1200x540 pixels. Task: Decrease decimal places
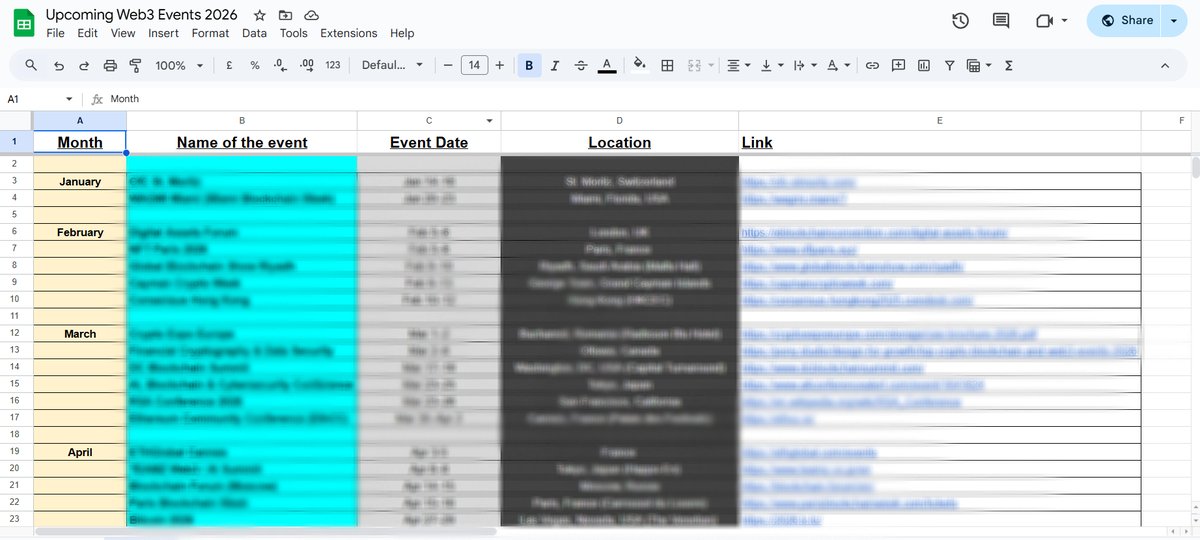pos(281,65)
